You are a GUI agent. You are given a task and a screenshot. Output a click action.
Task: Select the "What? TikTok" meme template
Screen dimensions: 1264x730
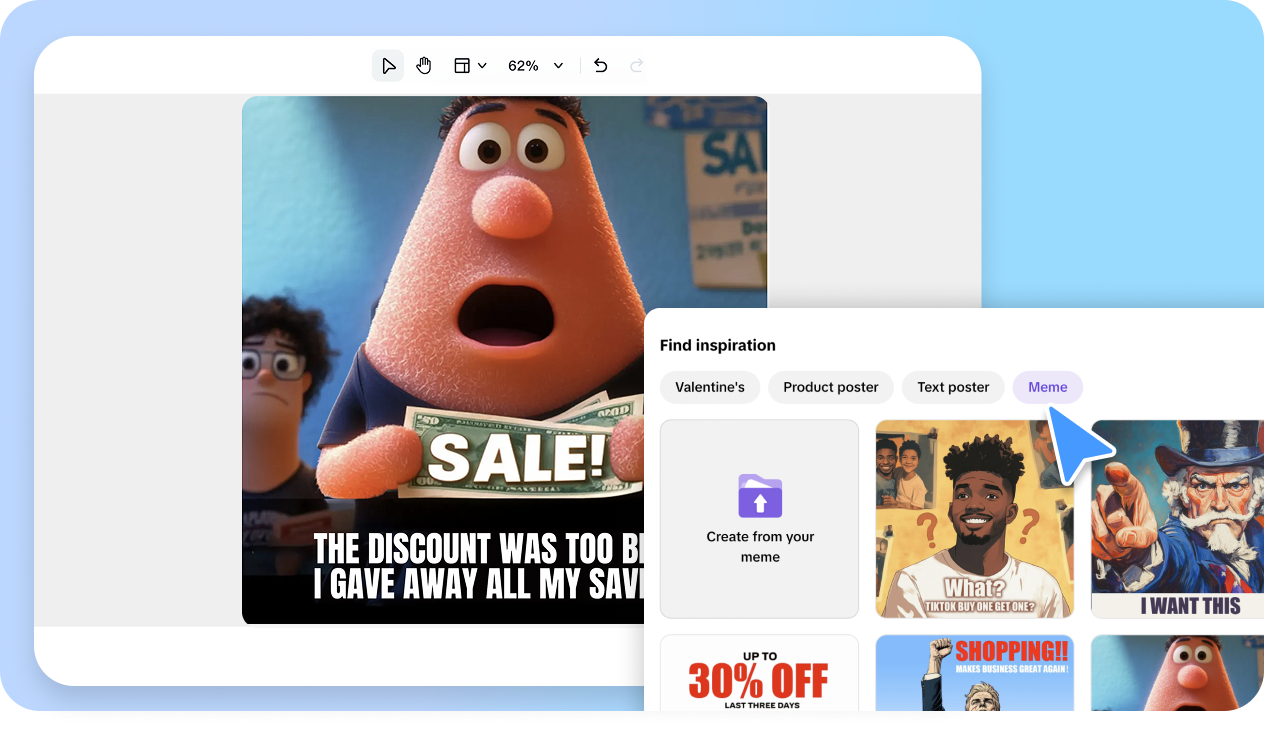[x=974, y=518]
